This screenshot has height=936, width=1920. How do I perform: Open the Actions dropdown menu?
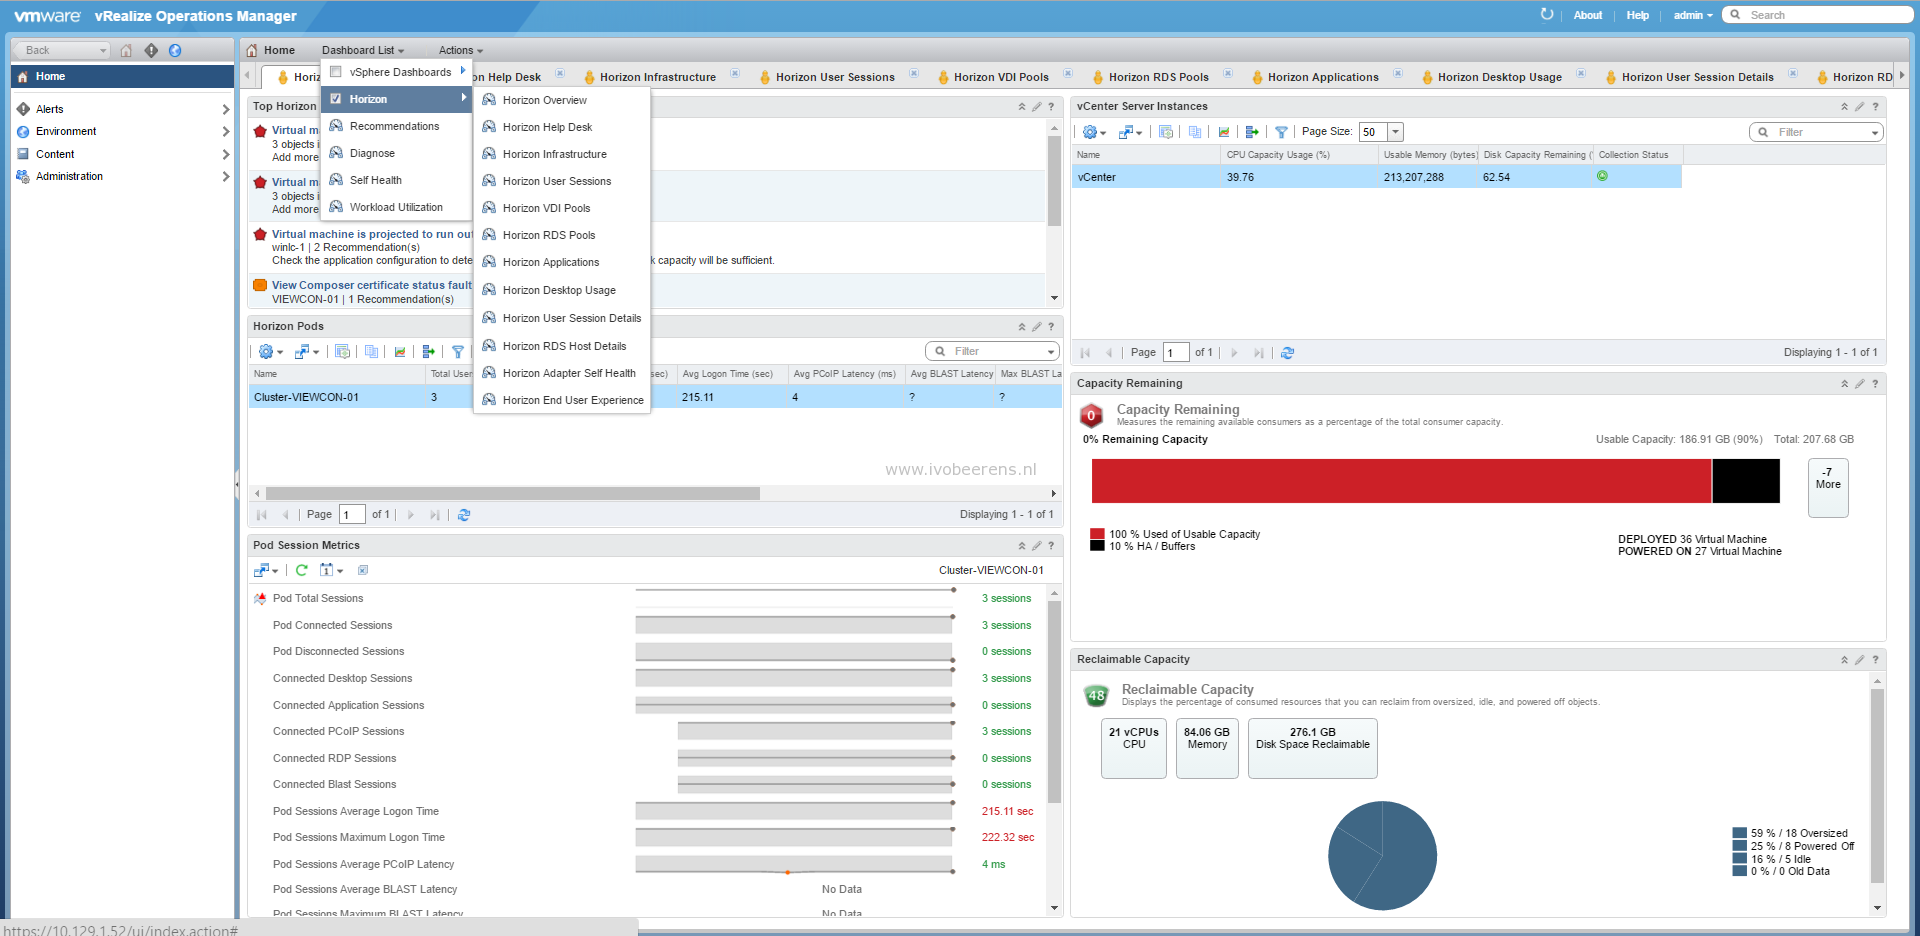[461, 50]
